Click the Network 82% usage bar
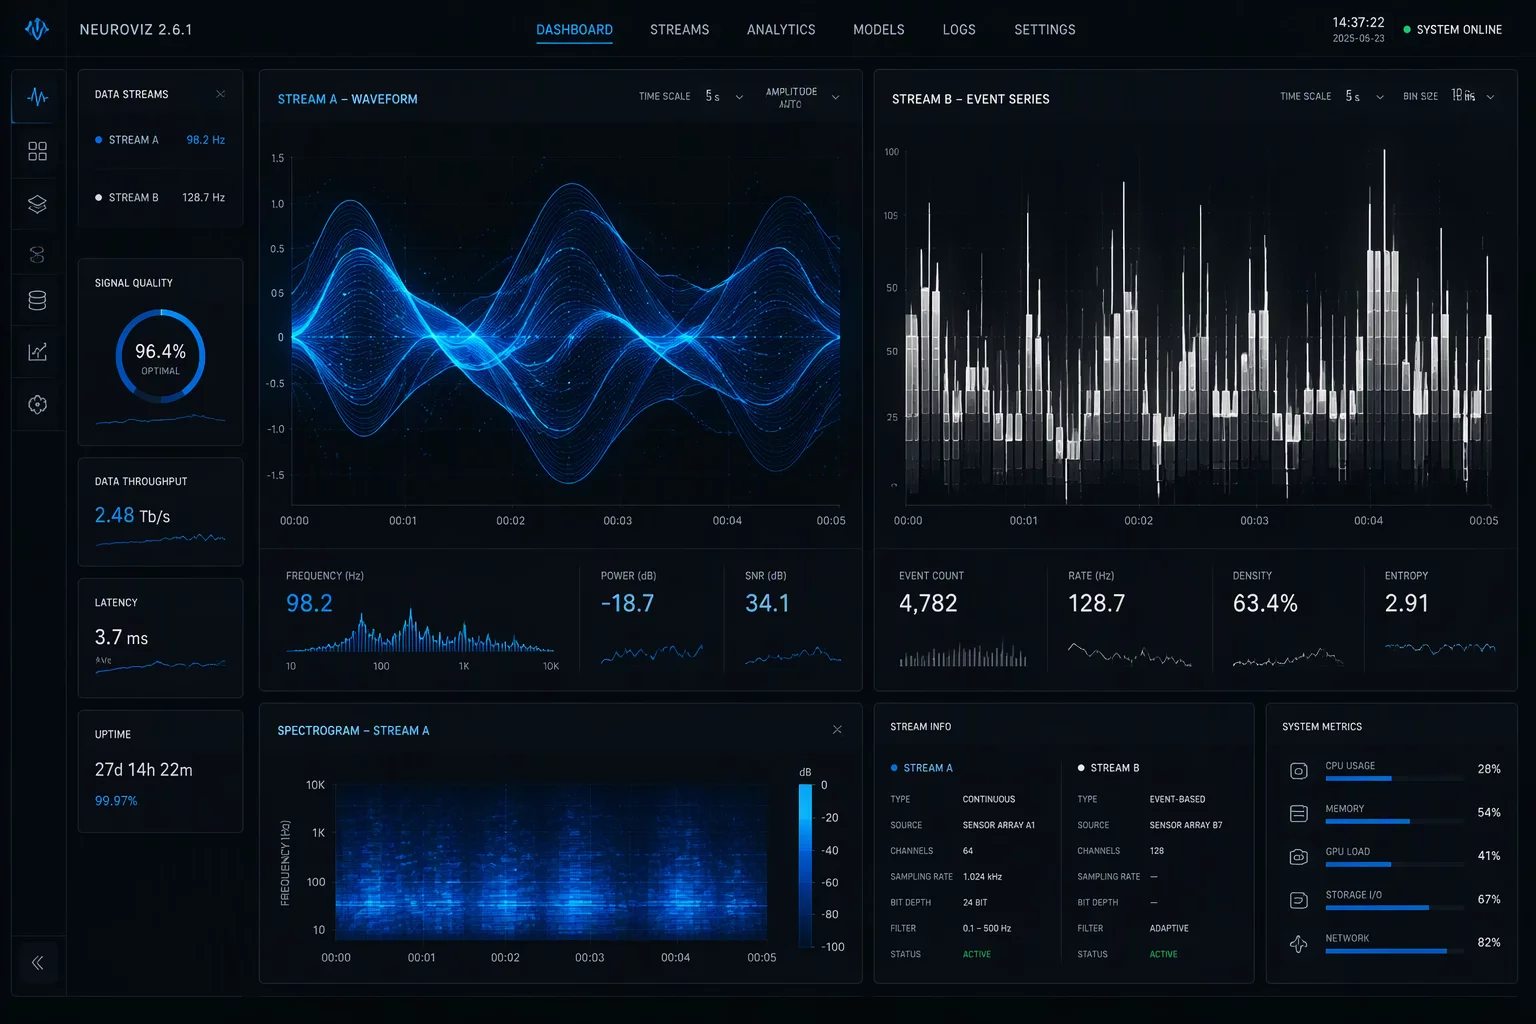This screenshot has height=1024, width=1536. (x=1395, y=951)
